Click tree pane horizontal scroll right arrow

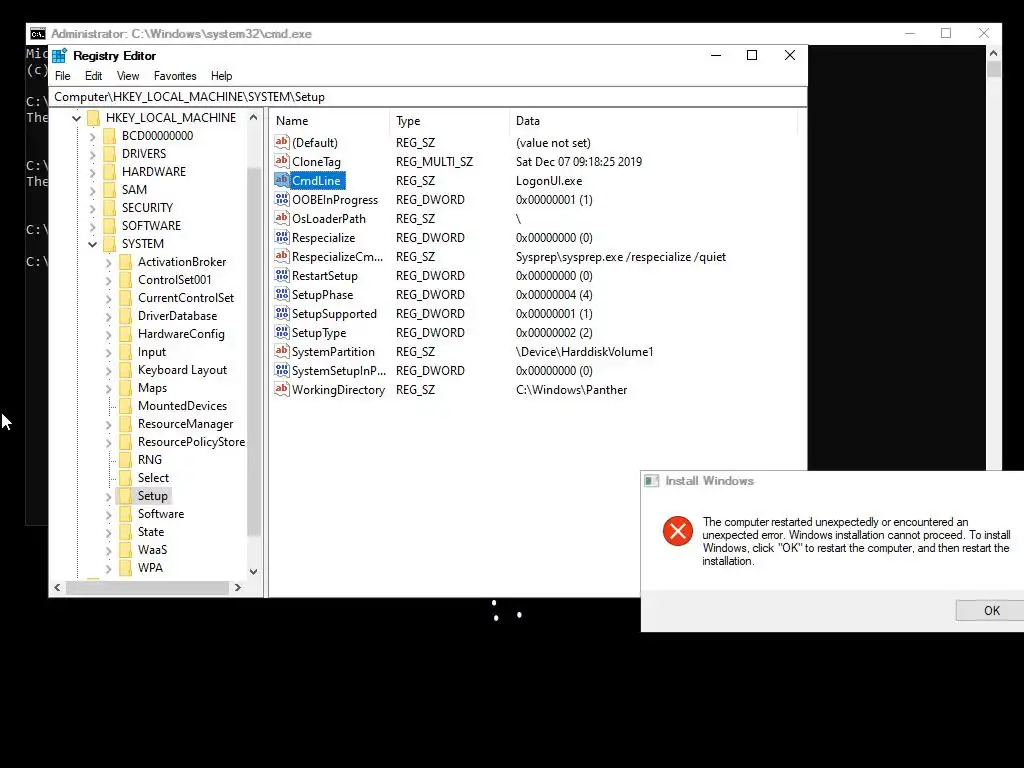click(x=238, y=587)
